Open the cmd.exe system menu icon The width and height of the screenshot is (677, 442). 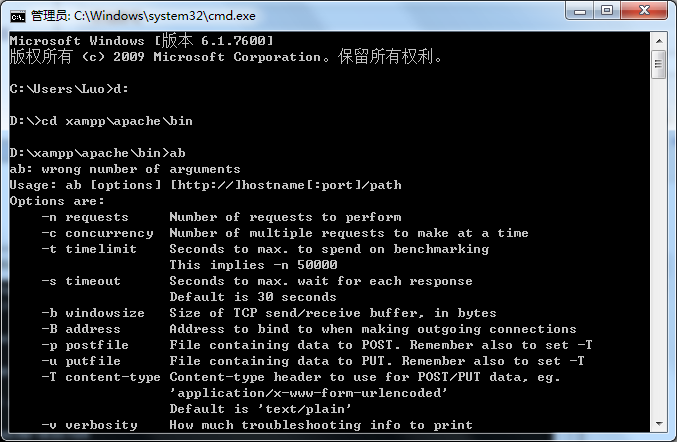click(18, 16)
